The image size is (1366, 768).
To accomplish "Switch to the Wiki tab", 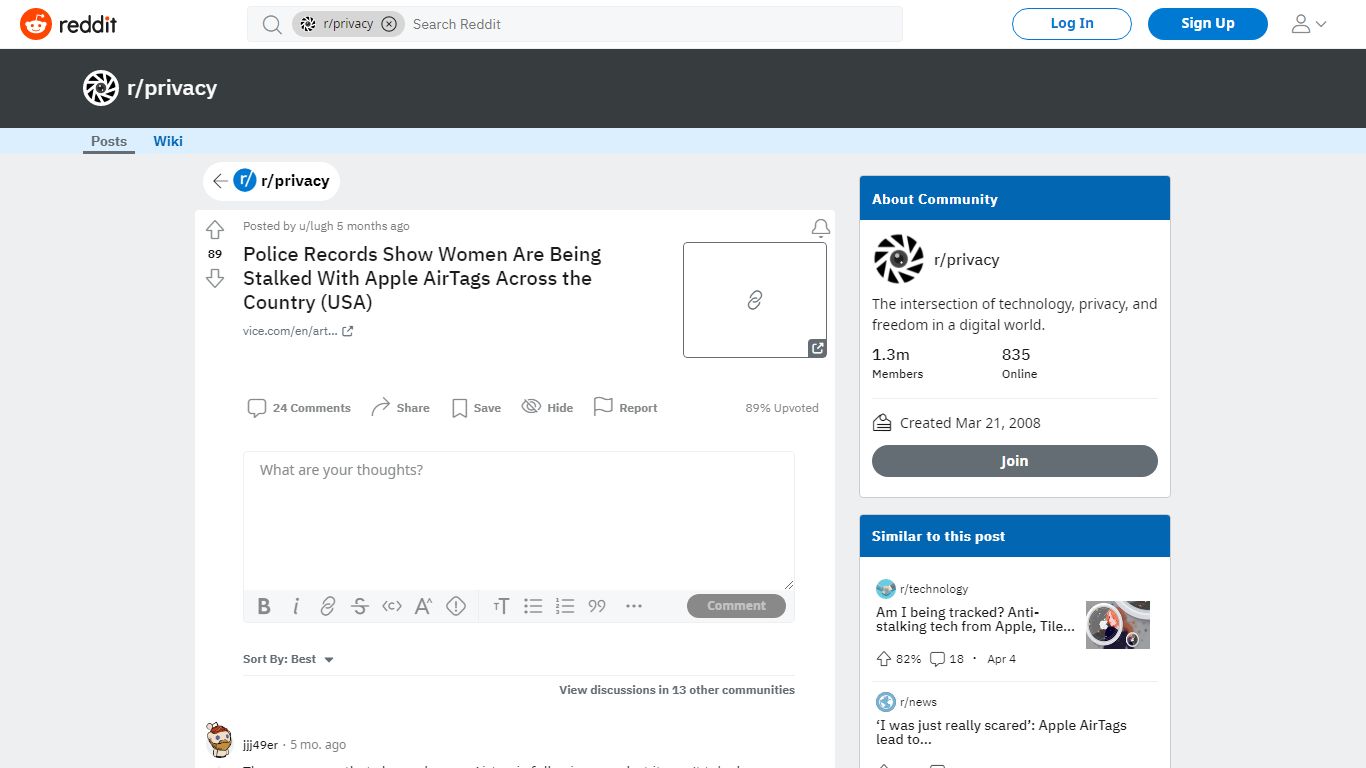I will click(168, 141).
